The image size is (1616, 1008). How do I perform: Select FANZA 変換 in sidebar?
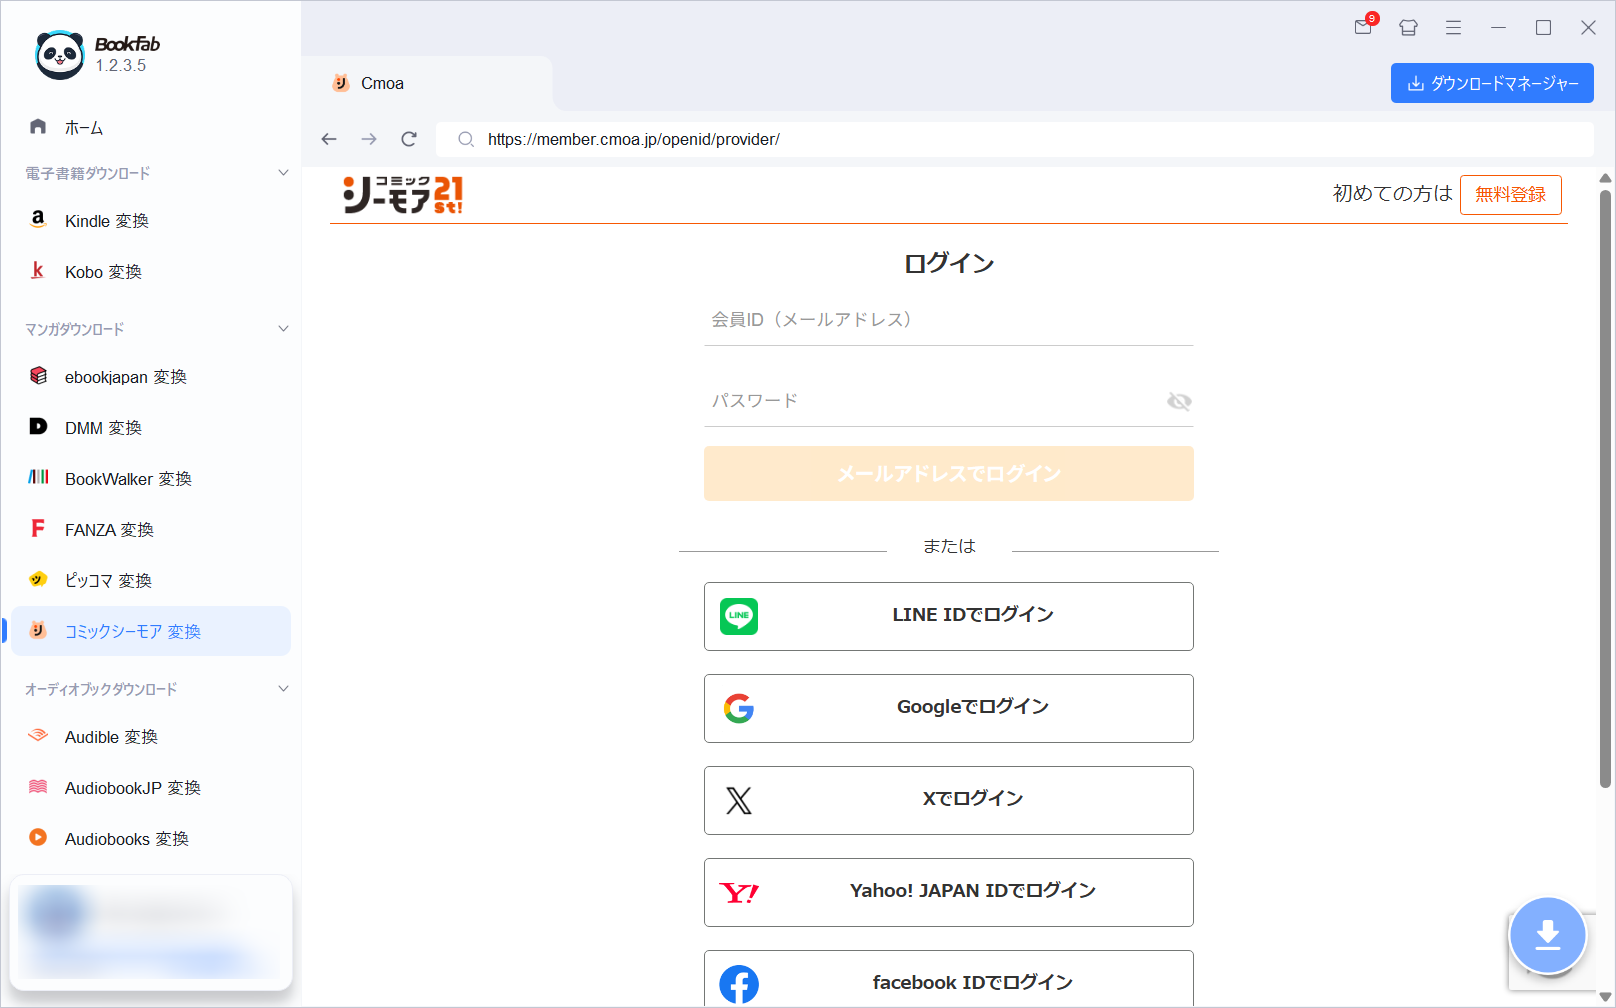click(151, 529)
